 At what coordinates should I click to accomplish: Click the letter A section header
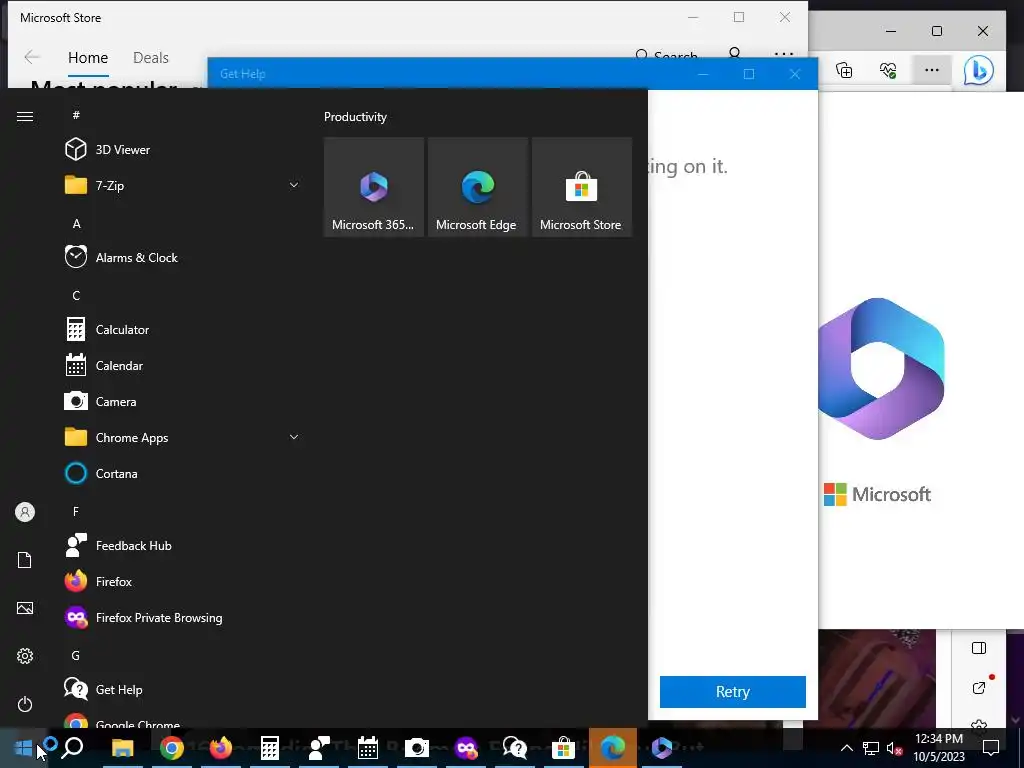[76, 224]
